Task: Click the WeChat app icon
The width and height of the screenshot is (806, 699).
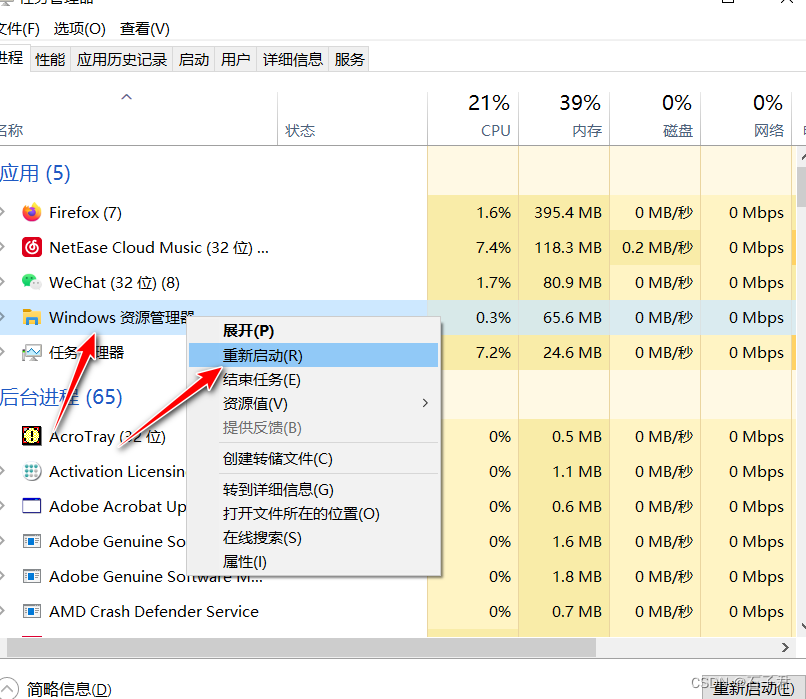Action: point(31,282)
